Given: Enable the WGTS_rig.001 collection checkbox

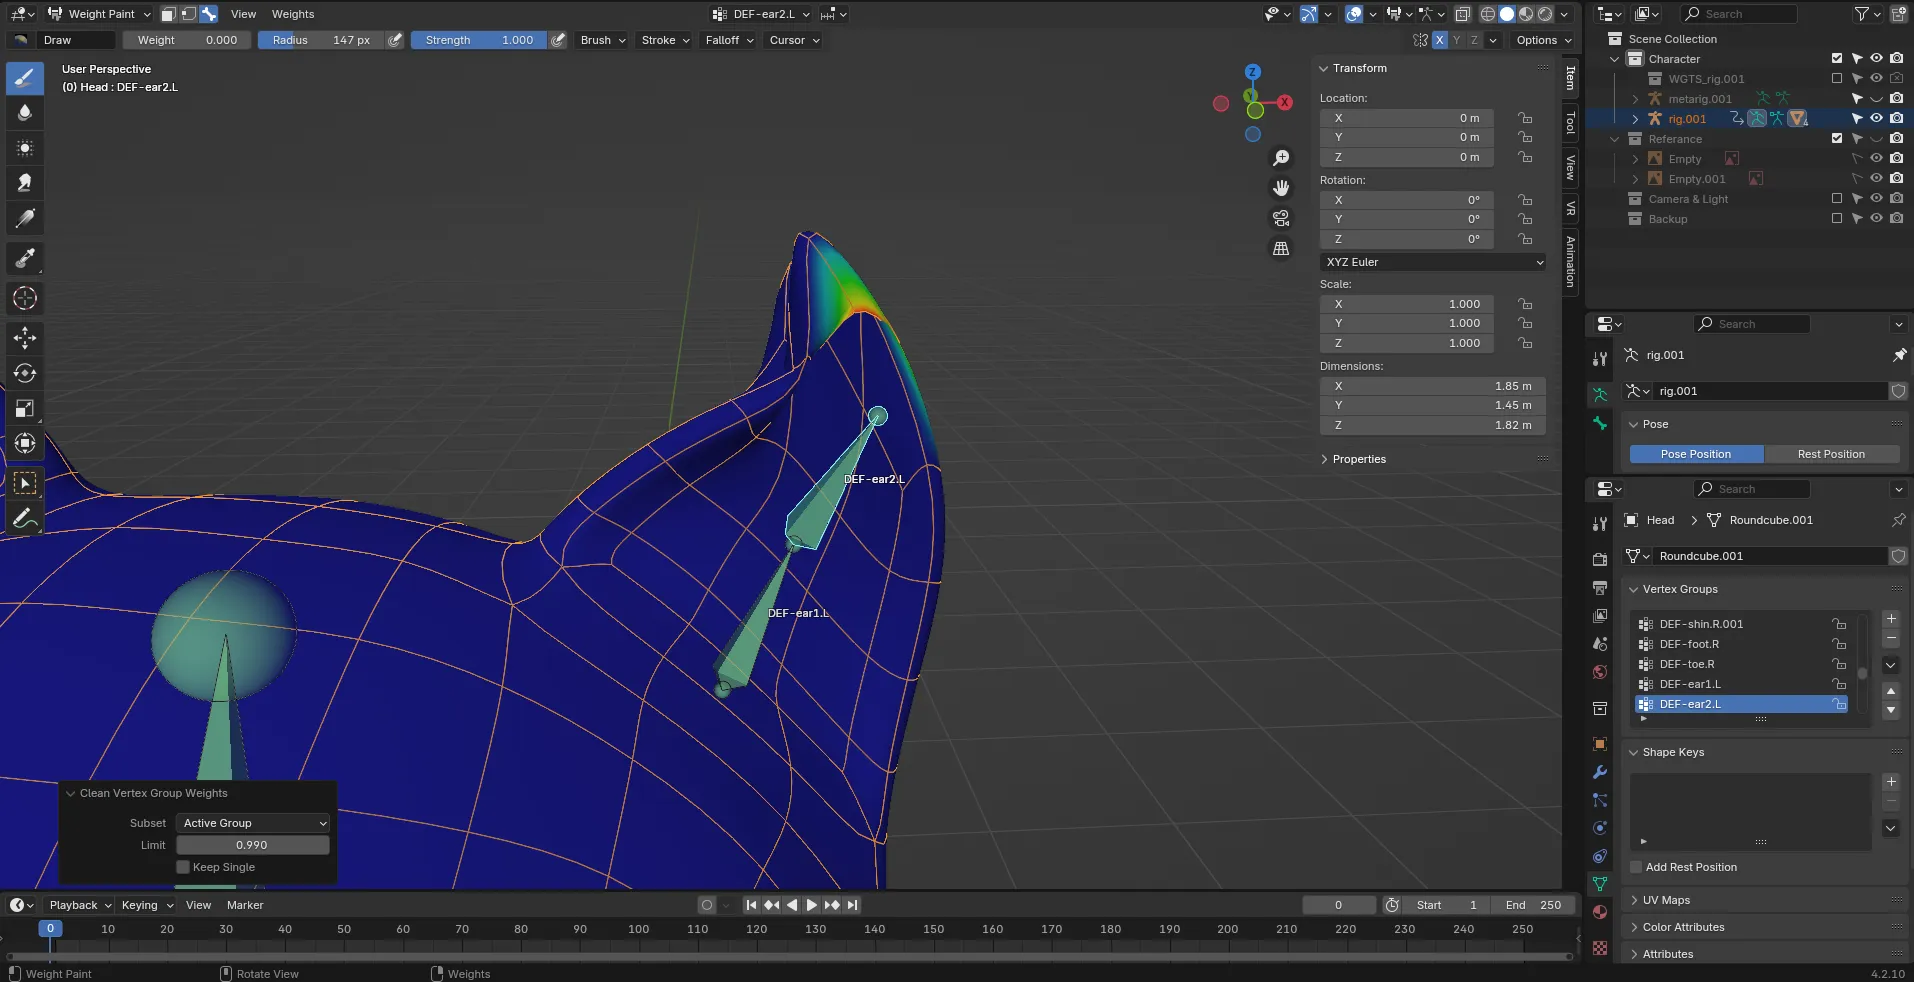Looking at the screenshot, I should coord(1837,79).
